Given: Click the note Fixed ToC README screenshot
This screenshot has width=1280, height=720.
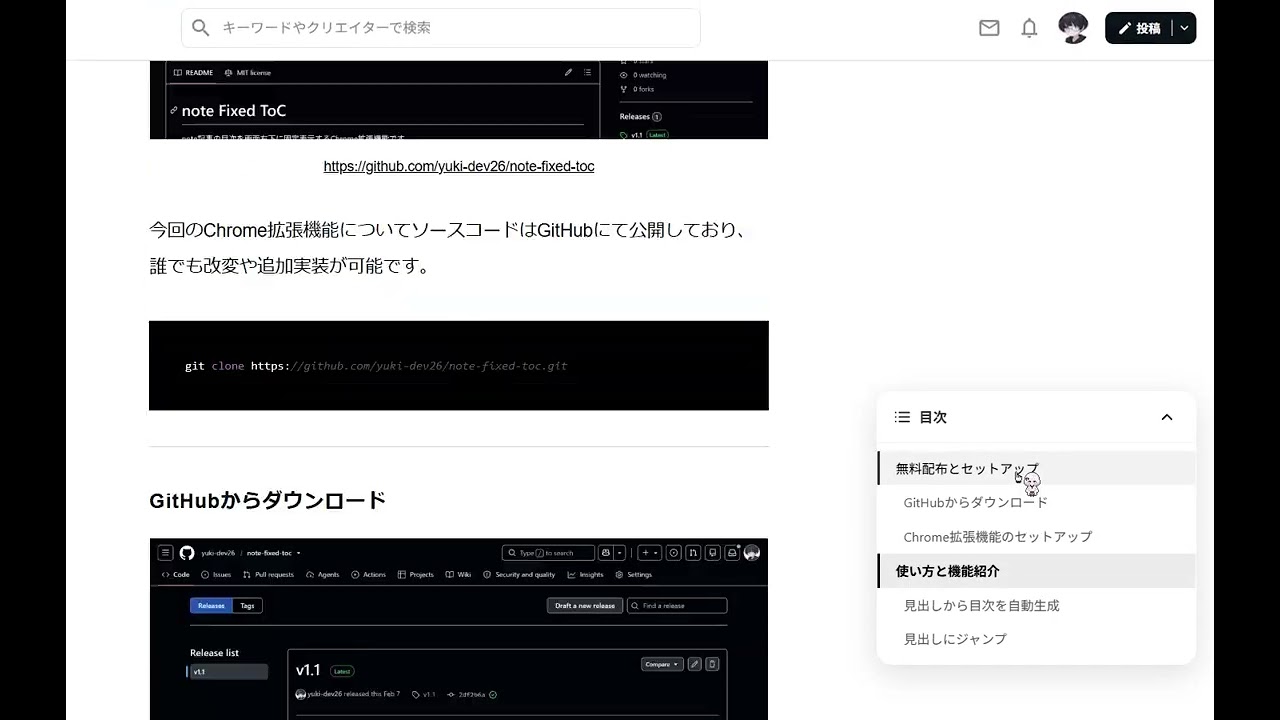Looking at the screenshot, I should pos(459,100).
